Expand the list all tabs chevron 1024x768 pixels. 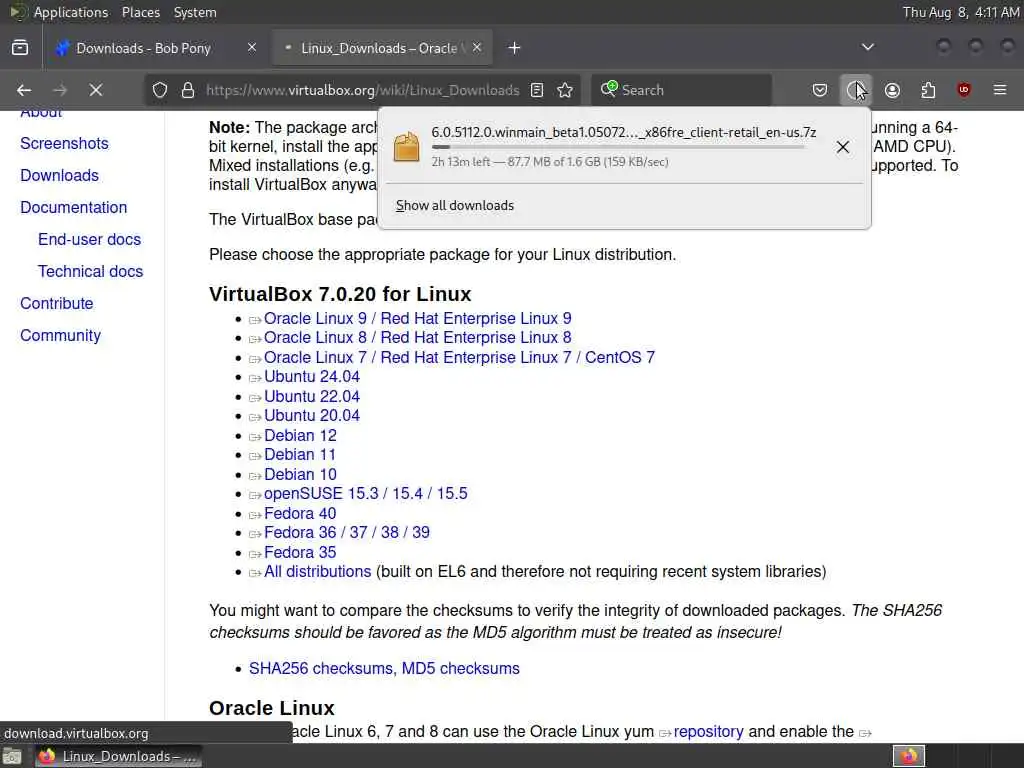tap(868, 47)
